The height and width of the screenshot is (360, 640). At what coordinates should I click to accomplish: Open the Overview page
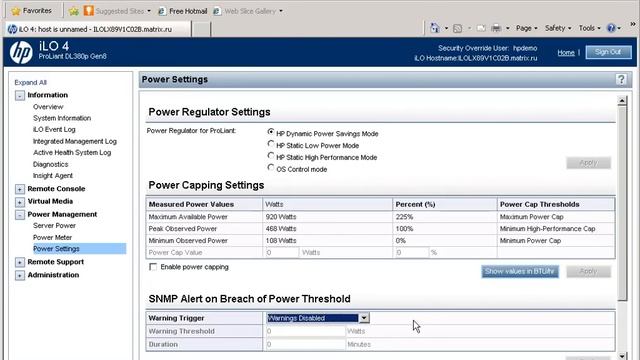[48, 107]
